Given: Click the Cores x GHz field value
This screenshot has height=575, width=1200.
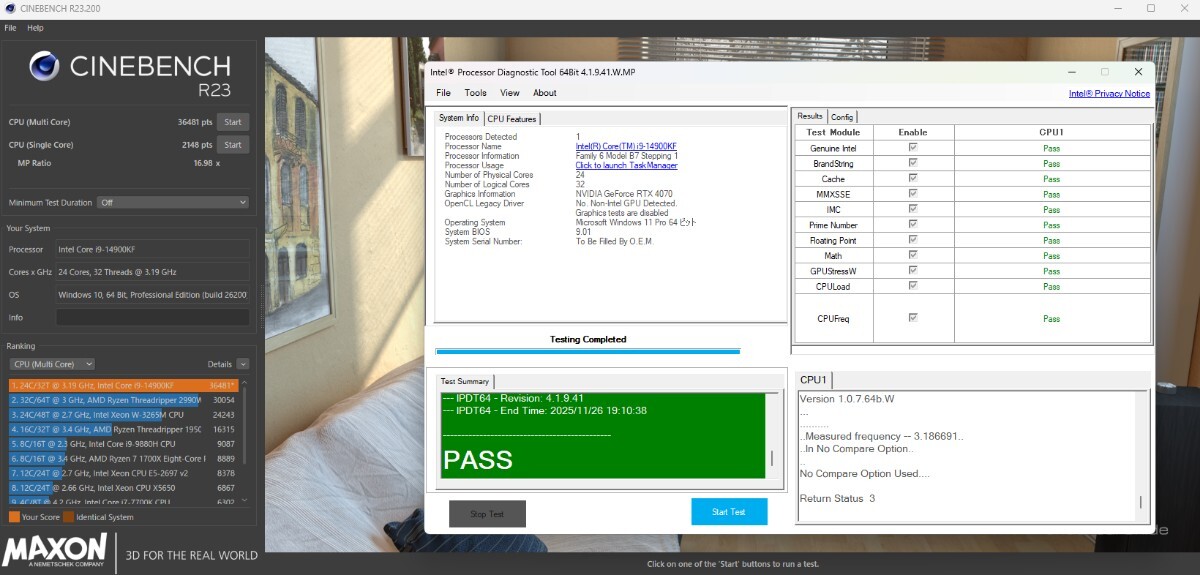Looking at the screenshot, I should click(x=152, y=272).
